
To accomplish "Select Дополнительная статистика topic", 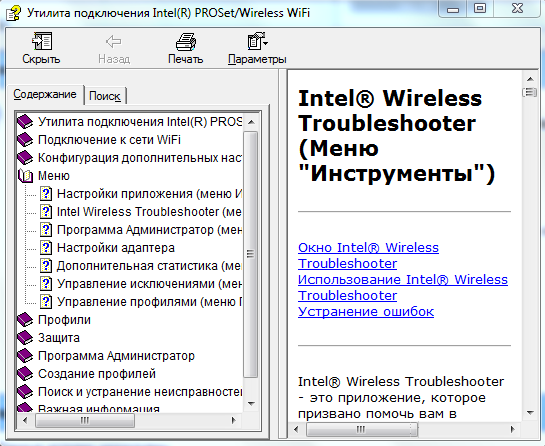I will pyautogui.click(x=149, y=266).
